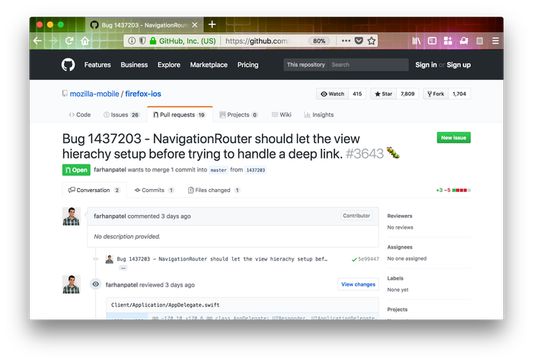
Task: Open Explore in GitHub navigation
Action: click(x=169, y=65)
